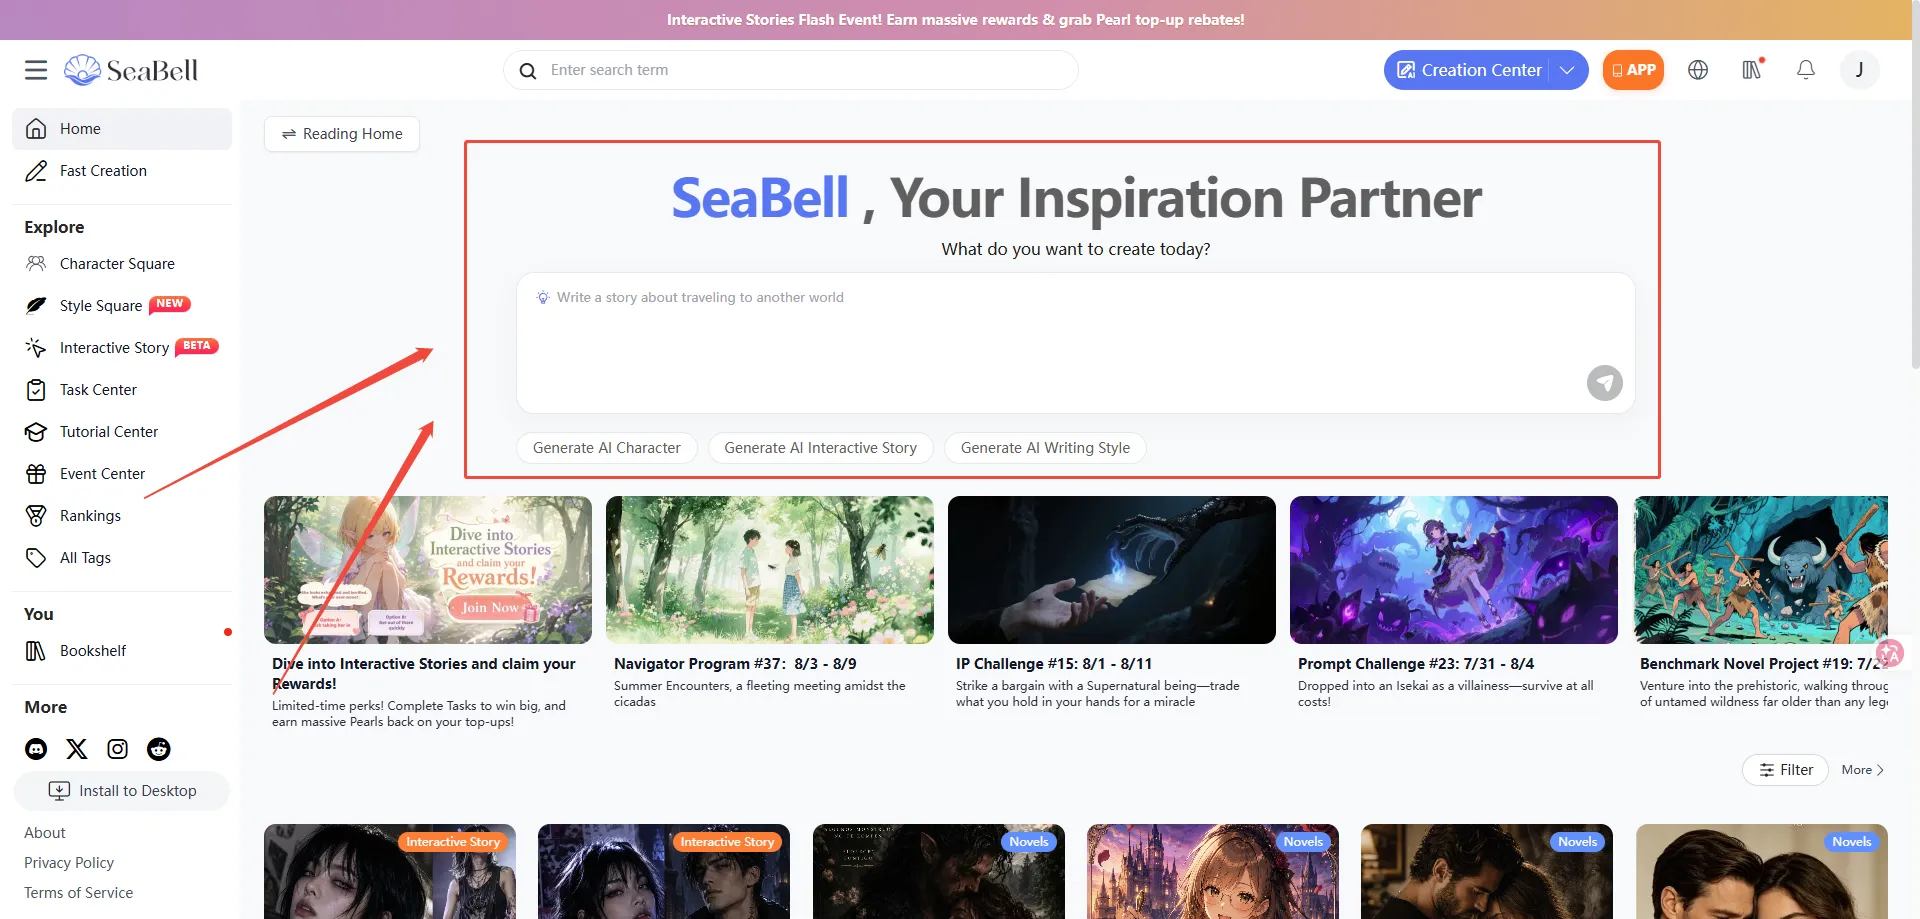Open the Terms of Service link
Viewport: 1920px width, 919px height.
79,893
